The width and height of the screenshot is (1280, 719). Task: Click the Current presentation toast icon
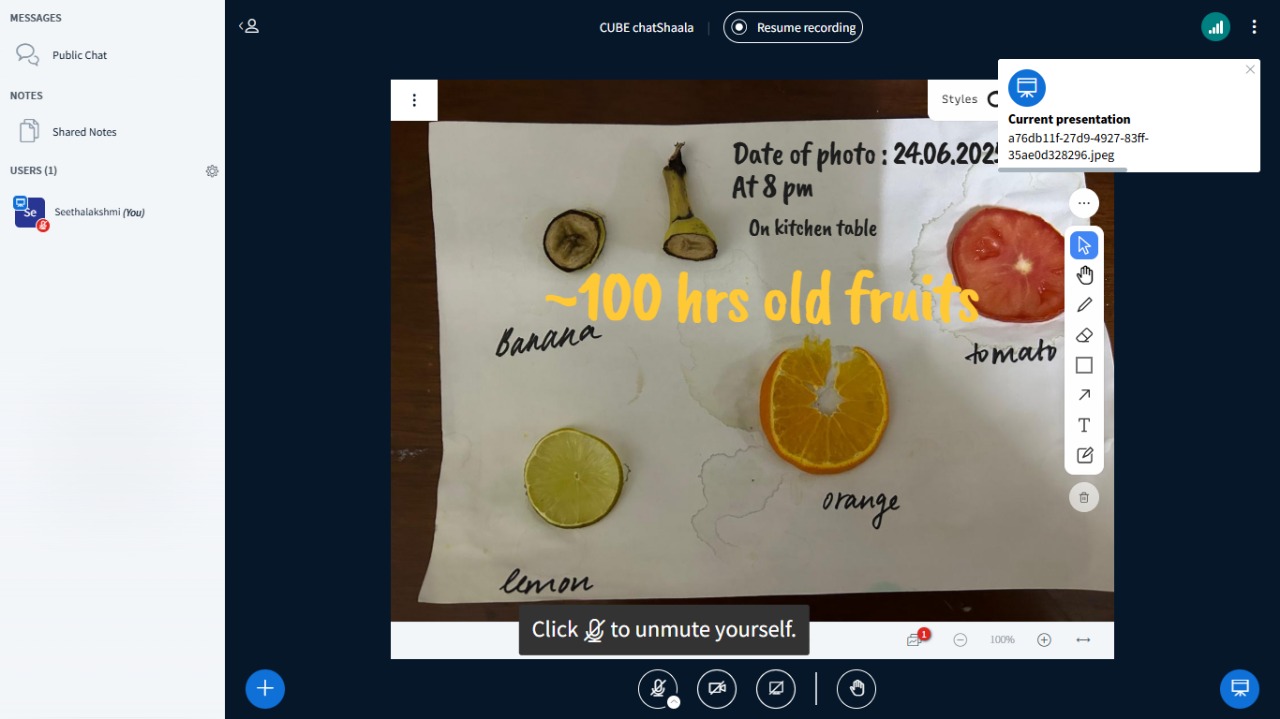pyautogui.click(x=1026, y=88)
